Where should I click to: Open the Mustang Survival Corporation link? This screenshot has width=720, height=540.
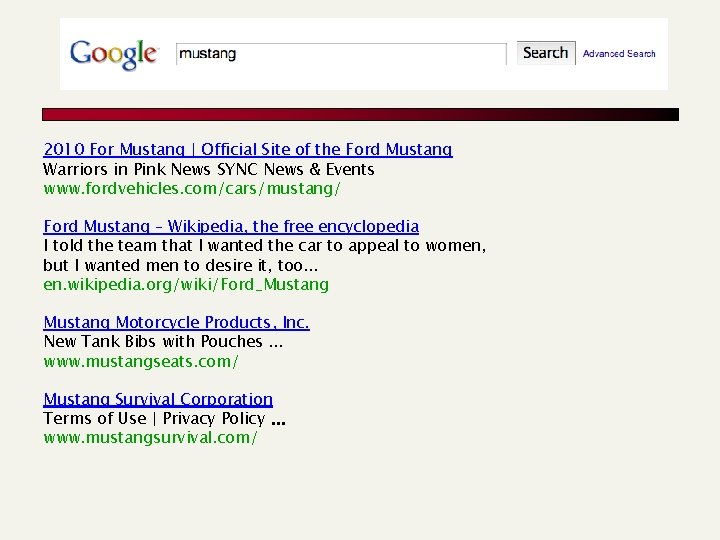158,399
